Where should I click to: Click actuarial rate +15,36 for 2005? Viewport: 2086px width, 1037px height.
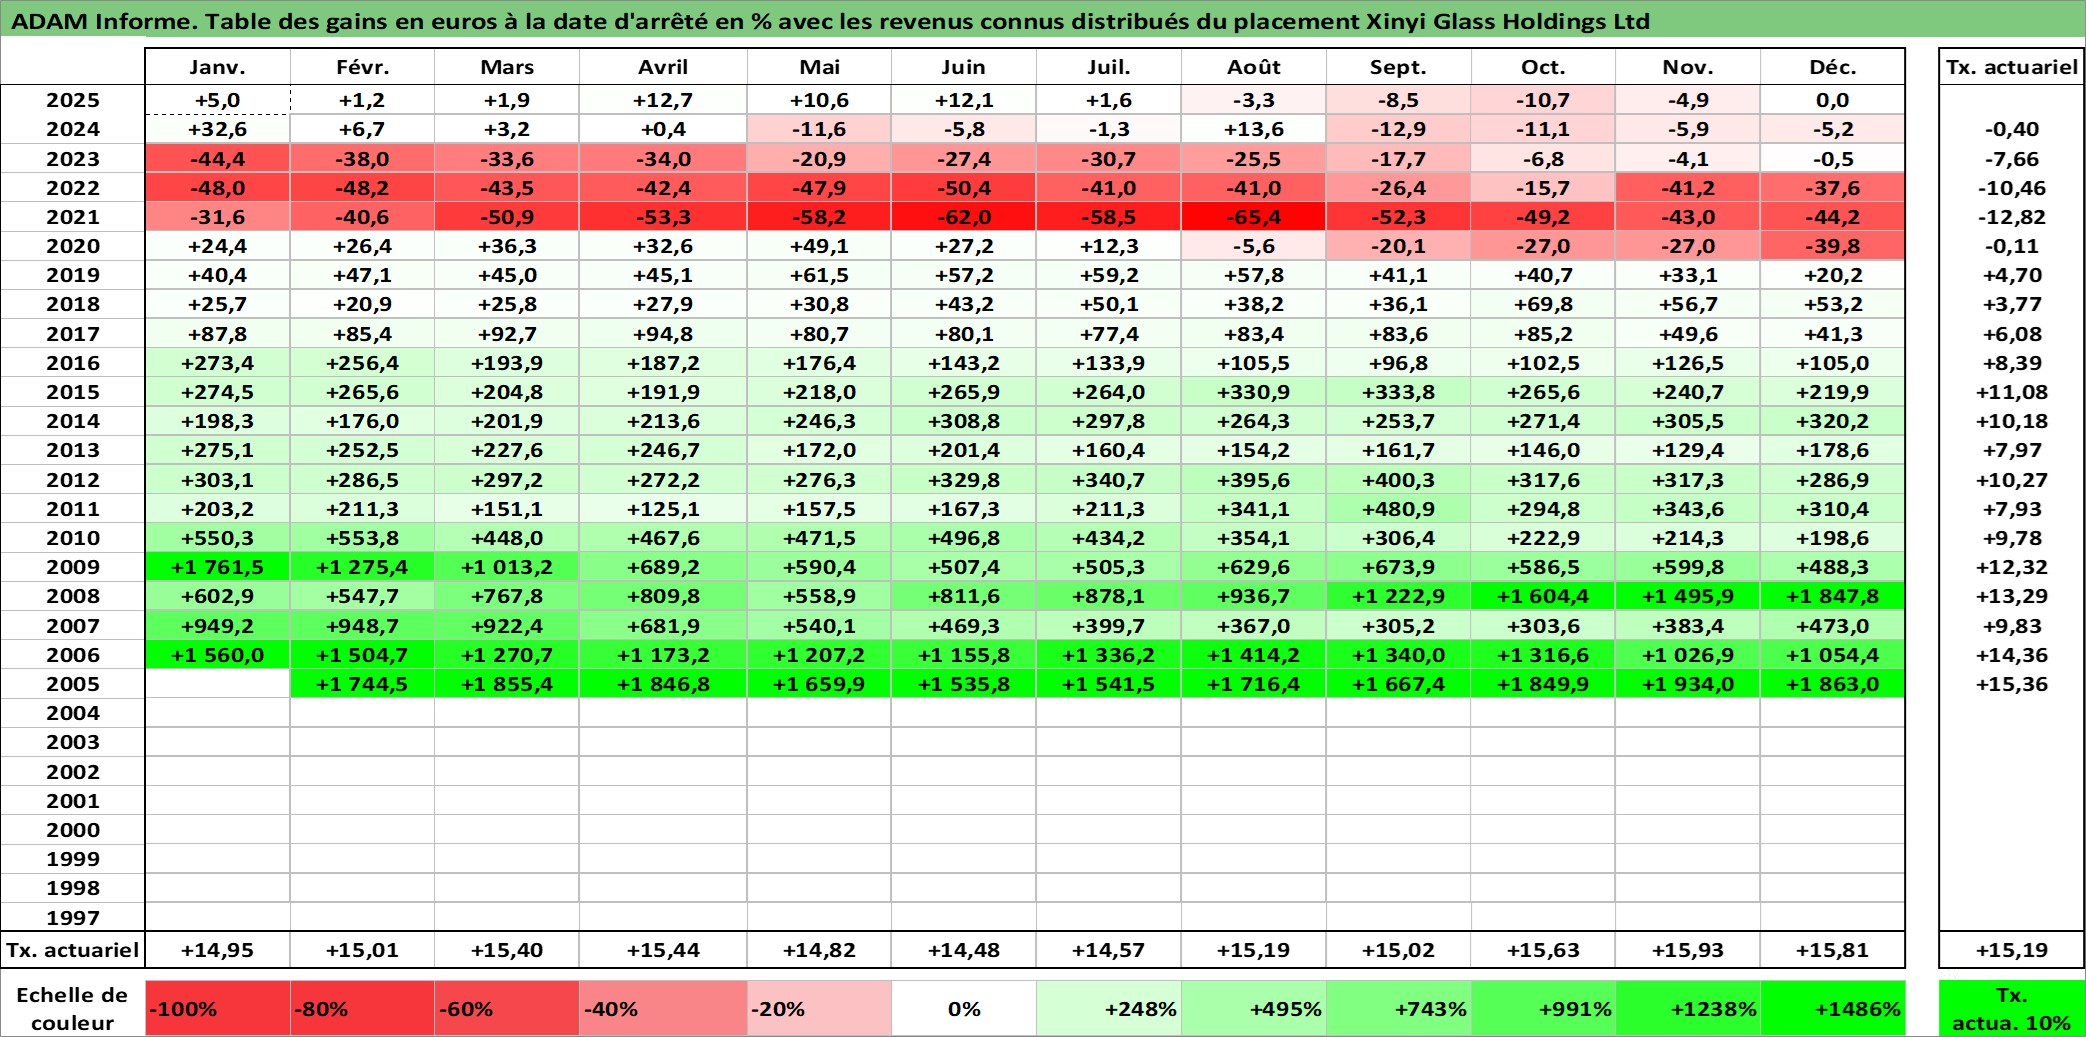click(2012, 684)
